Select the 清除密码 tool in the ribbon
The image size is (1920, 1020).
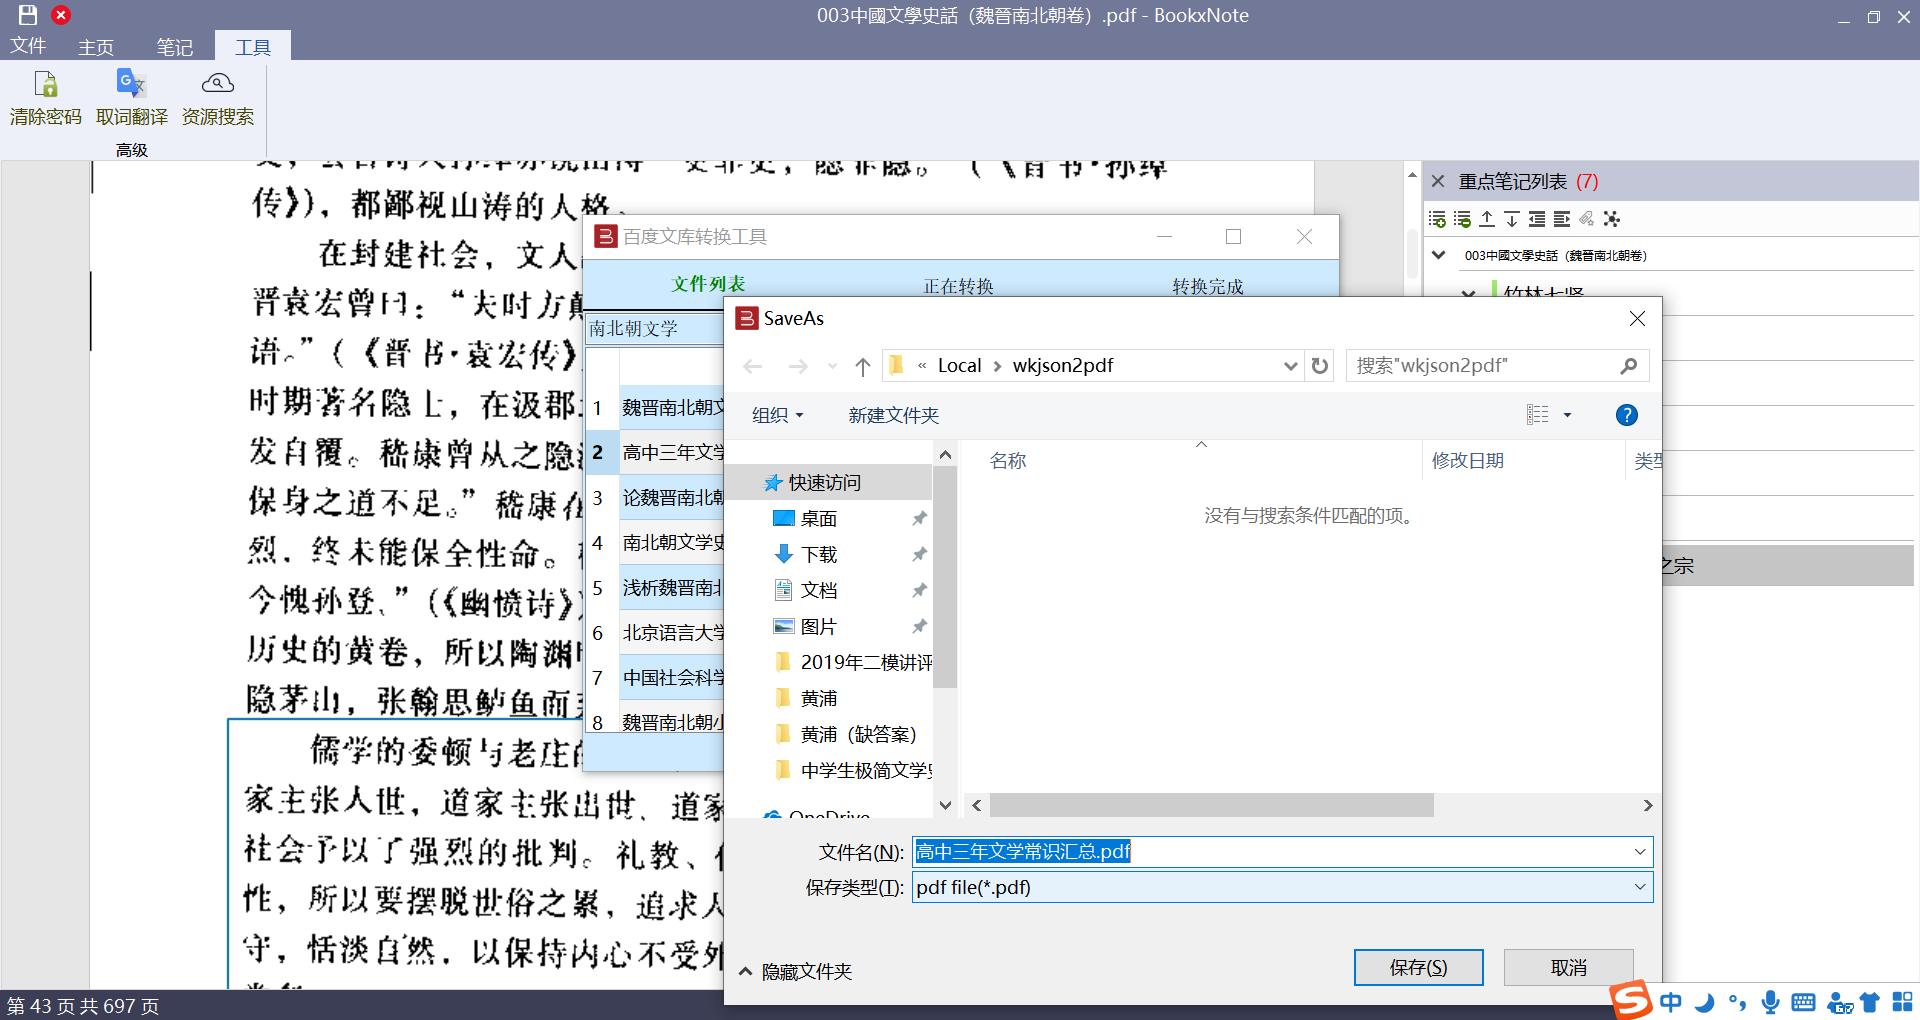(44, 97)
